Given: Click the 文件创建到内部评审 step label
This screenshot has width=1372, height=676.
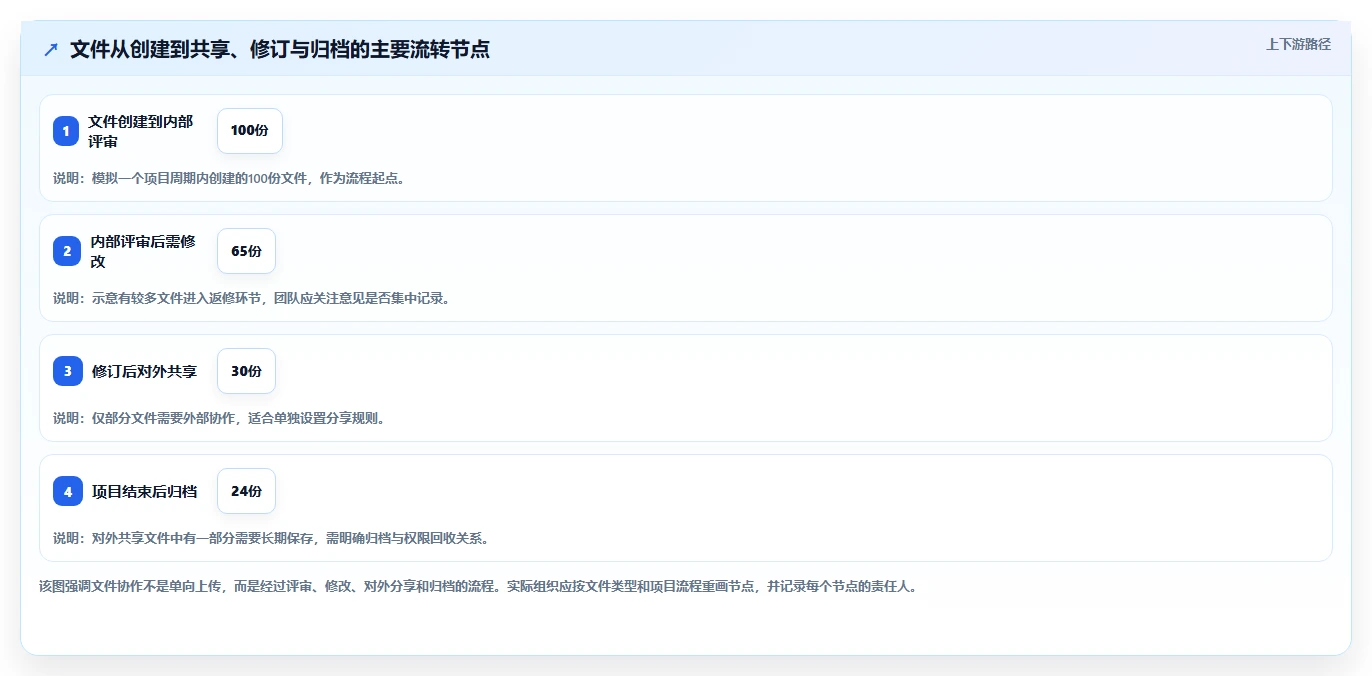Looking at the screenshot, I should click(141, 131).
